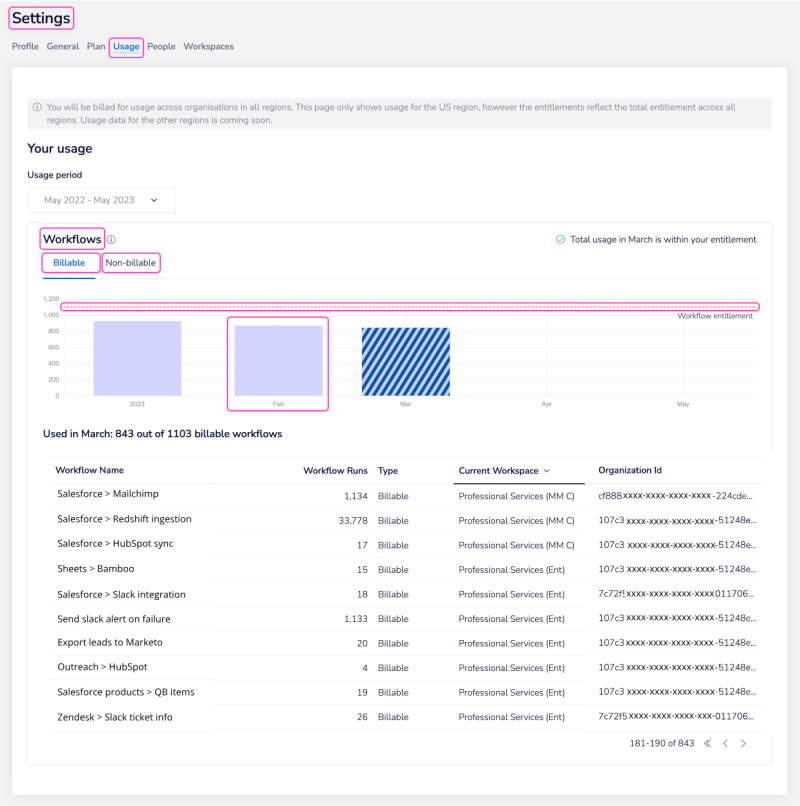
Task: Open the People settings tab
Action: point(161,47)
